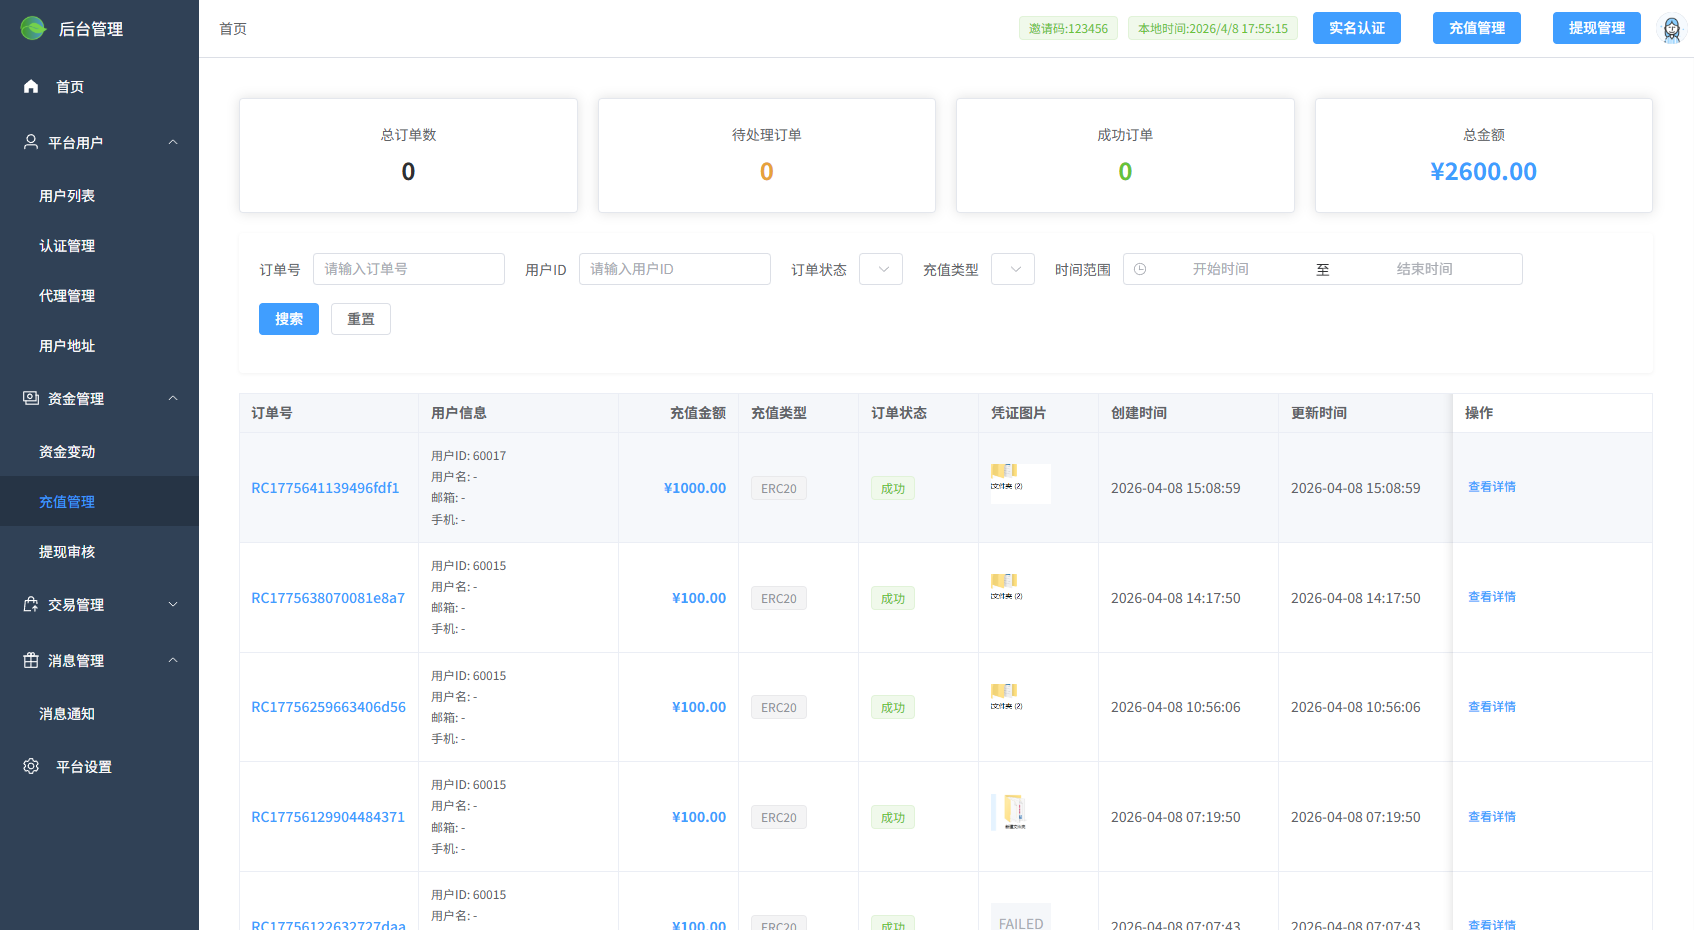Click the 实名认证 button

click(x=1356, y=27)
